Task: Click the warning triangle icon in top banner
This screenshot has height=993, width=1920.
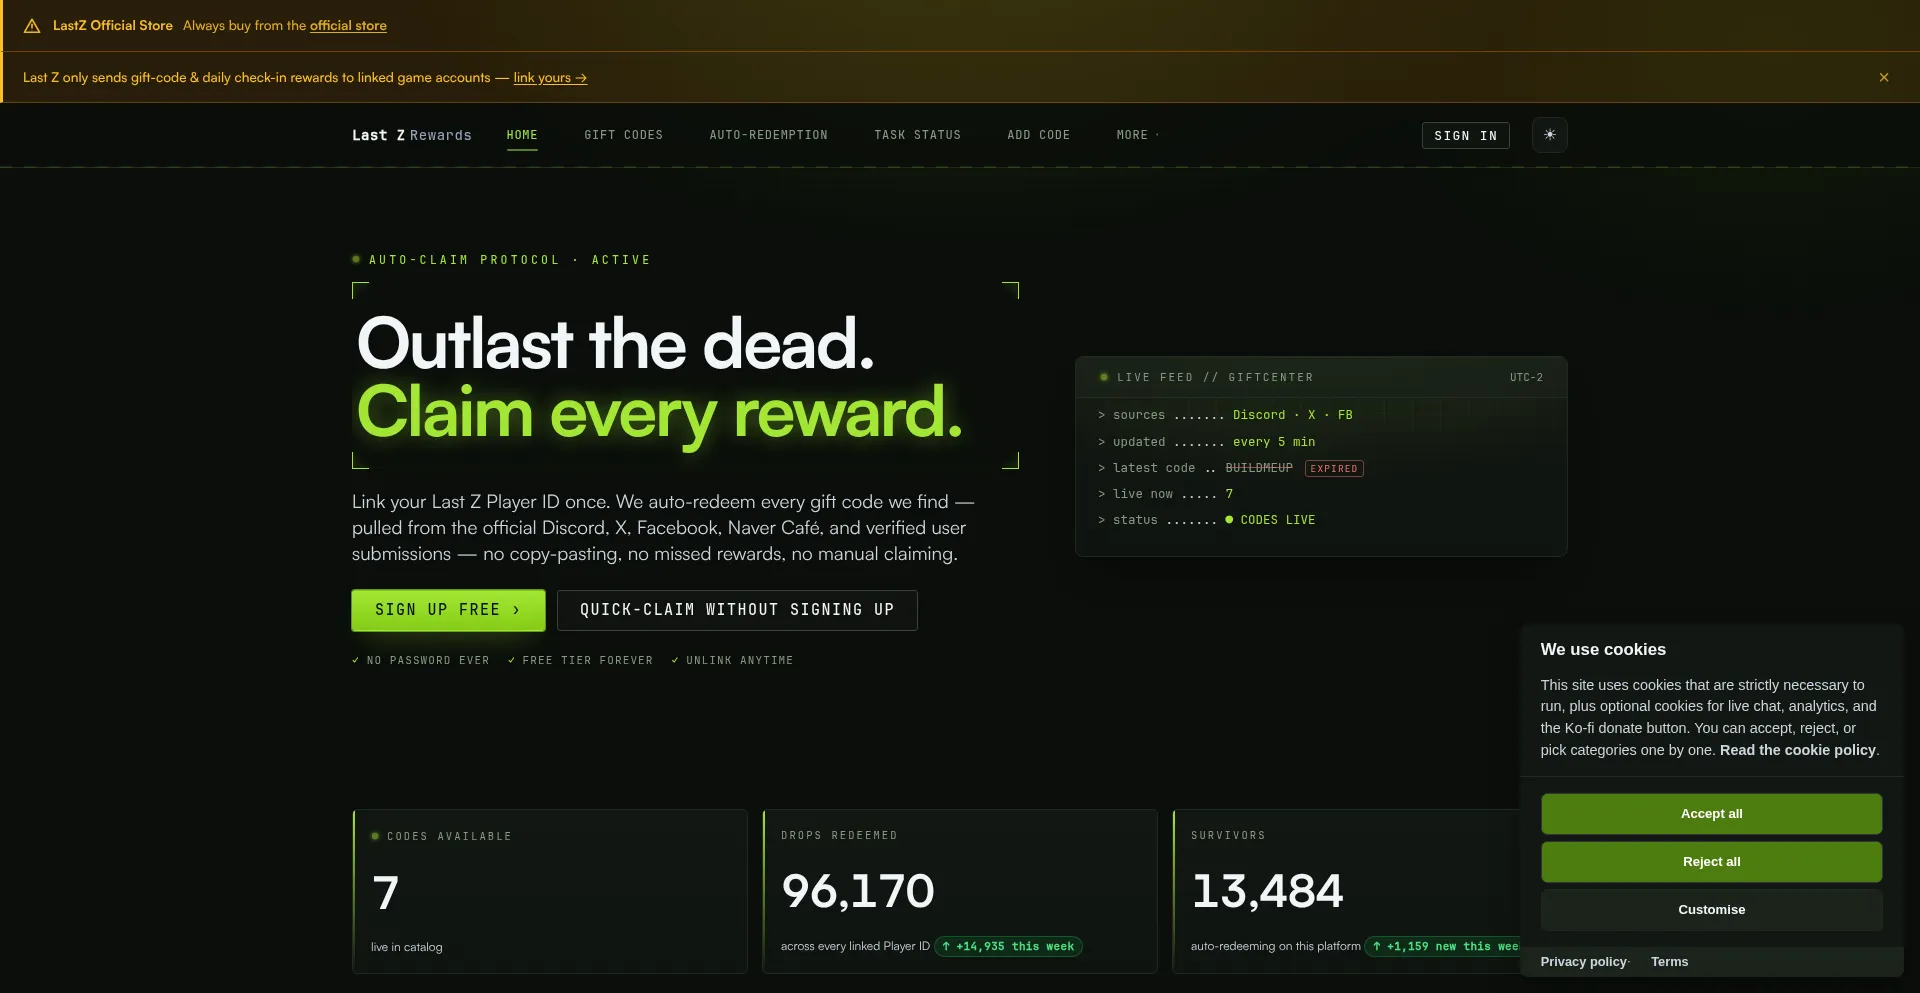Action: pos(32,26)
